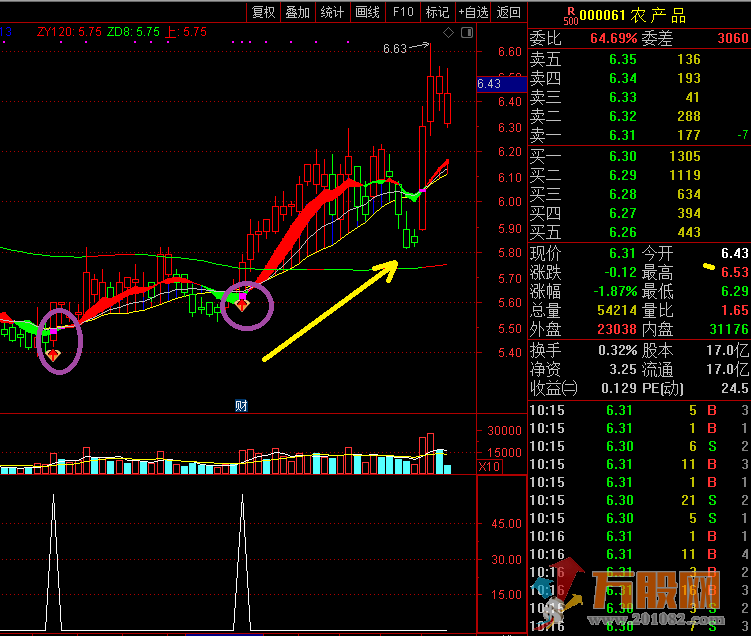Open the F10 company info
This screenshot has height=636, width=751.
point(403,12)
